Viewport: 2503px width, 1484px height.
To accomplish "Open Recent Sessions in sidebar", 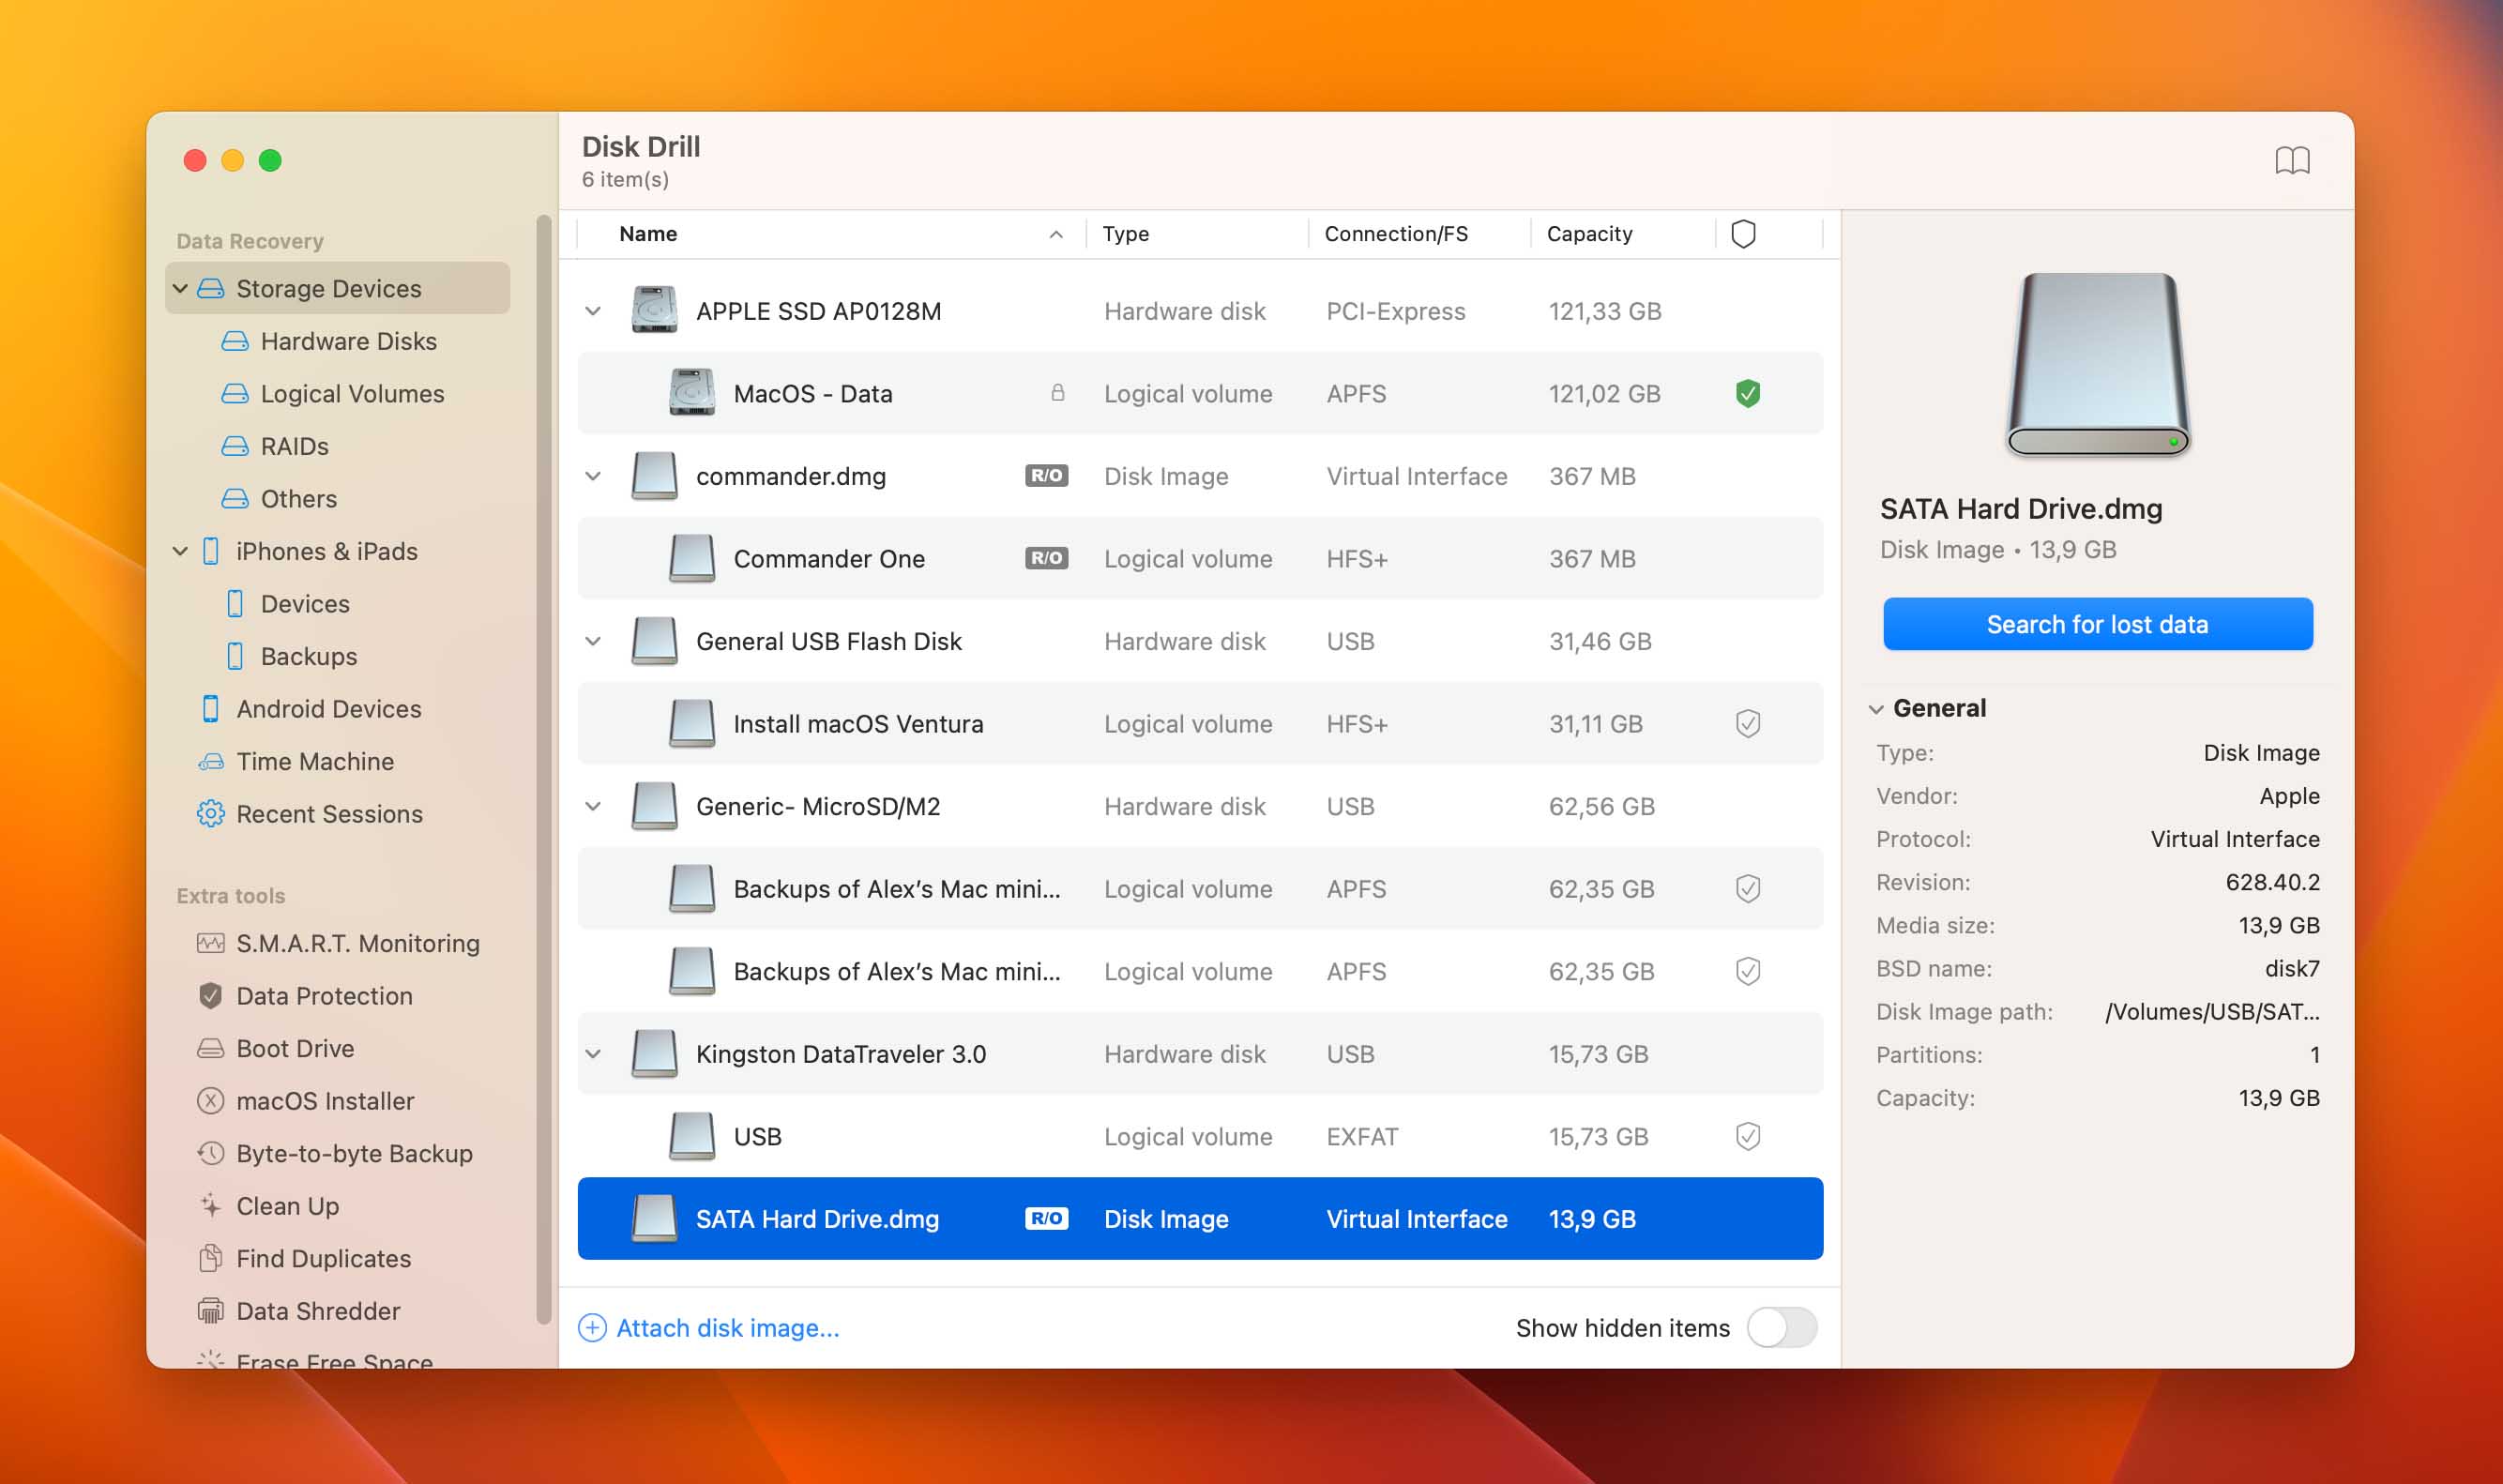I will pyautogui.click(x=309, y=814).
